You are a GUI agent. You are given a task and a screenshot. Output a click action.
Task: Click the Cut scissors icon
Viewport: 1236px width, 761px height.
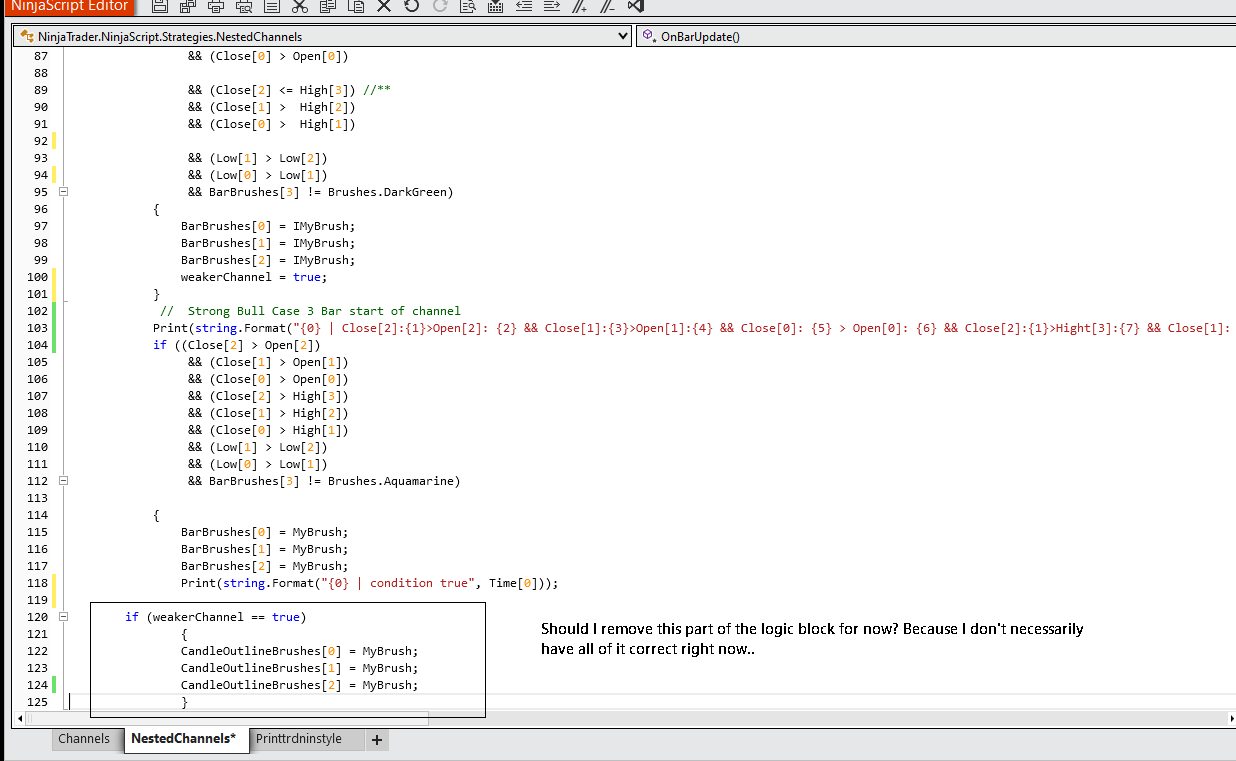coord(300,6)
